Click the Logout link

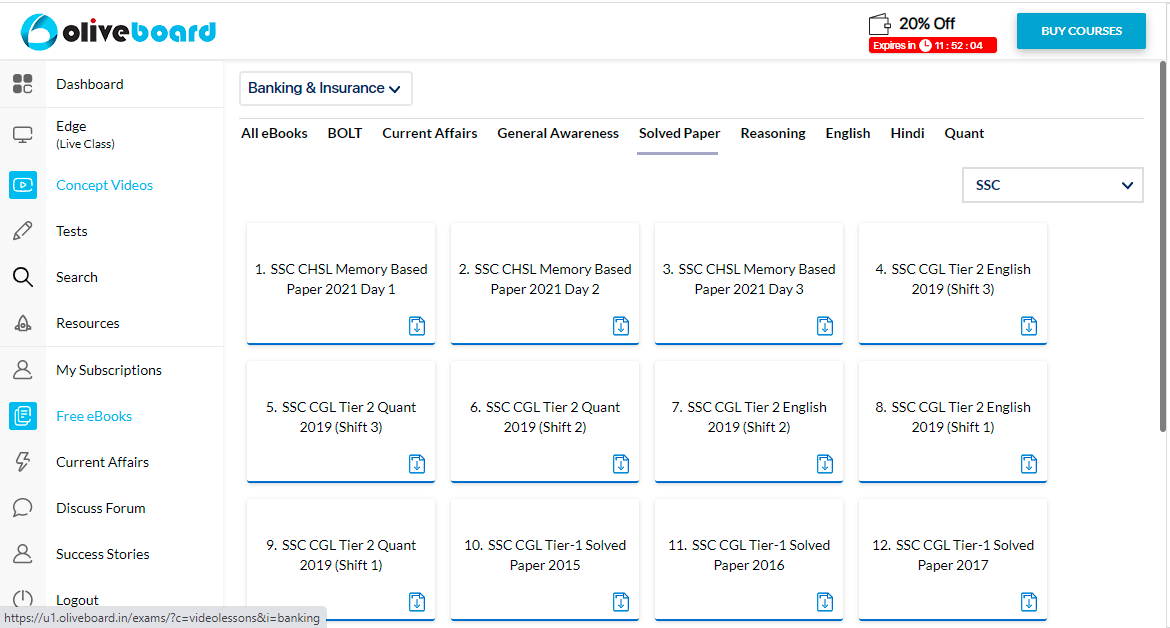pyautogui.click(x=77, y=600)
